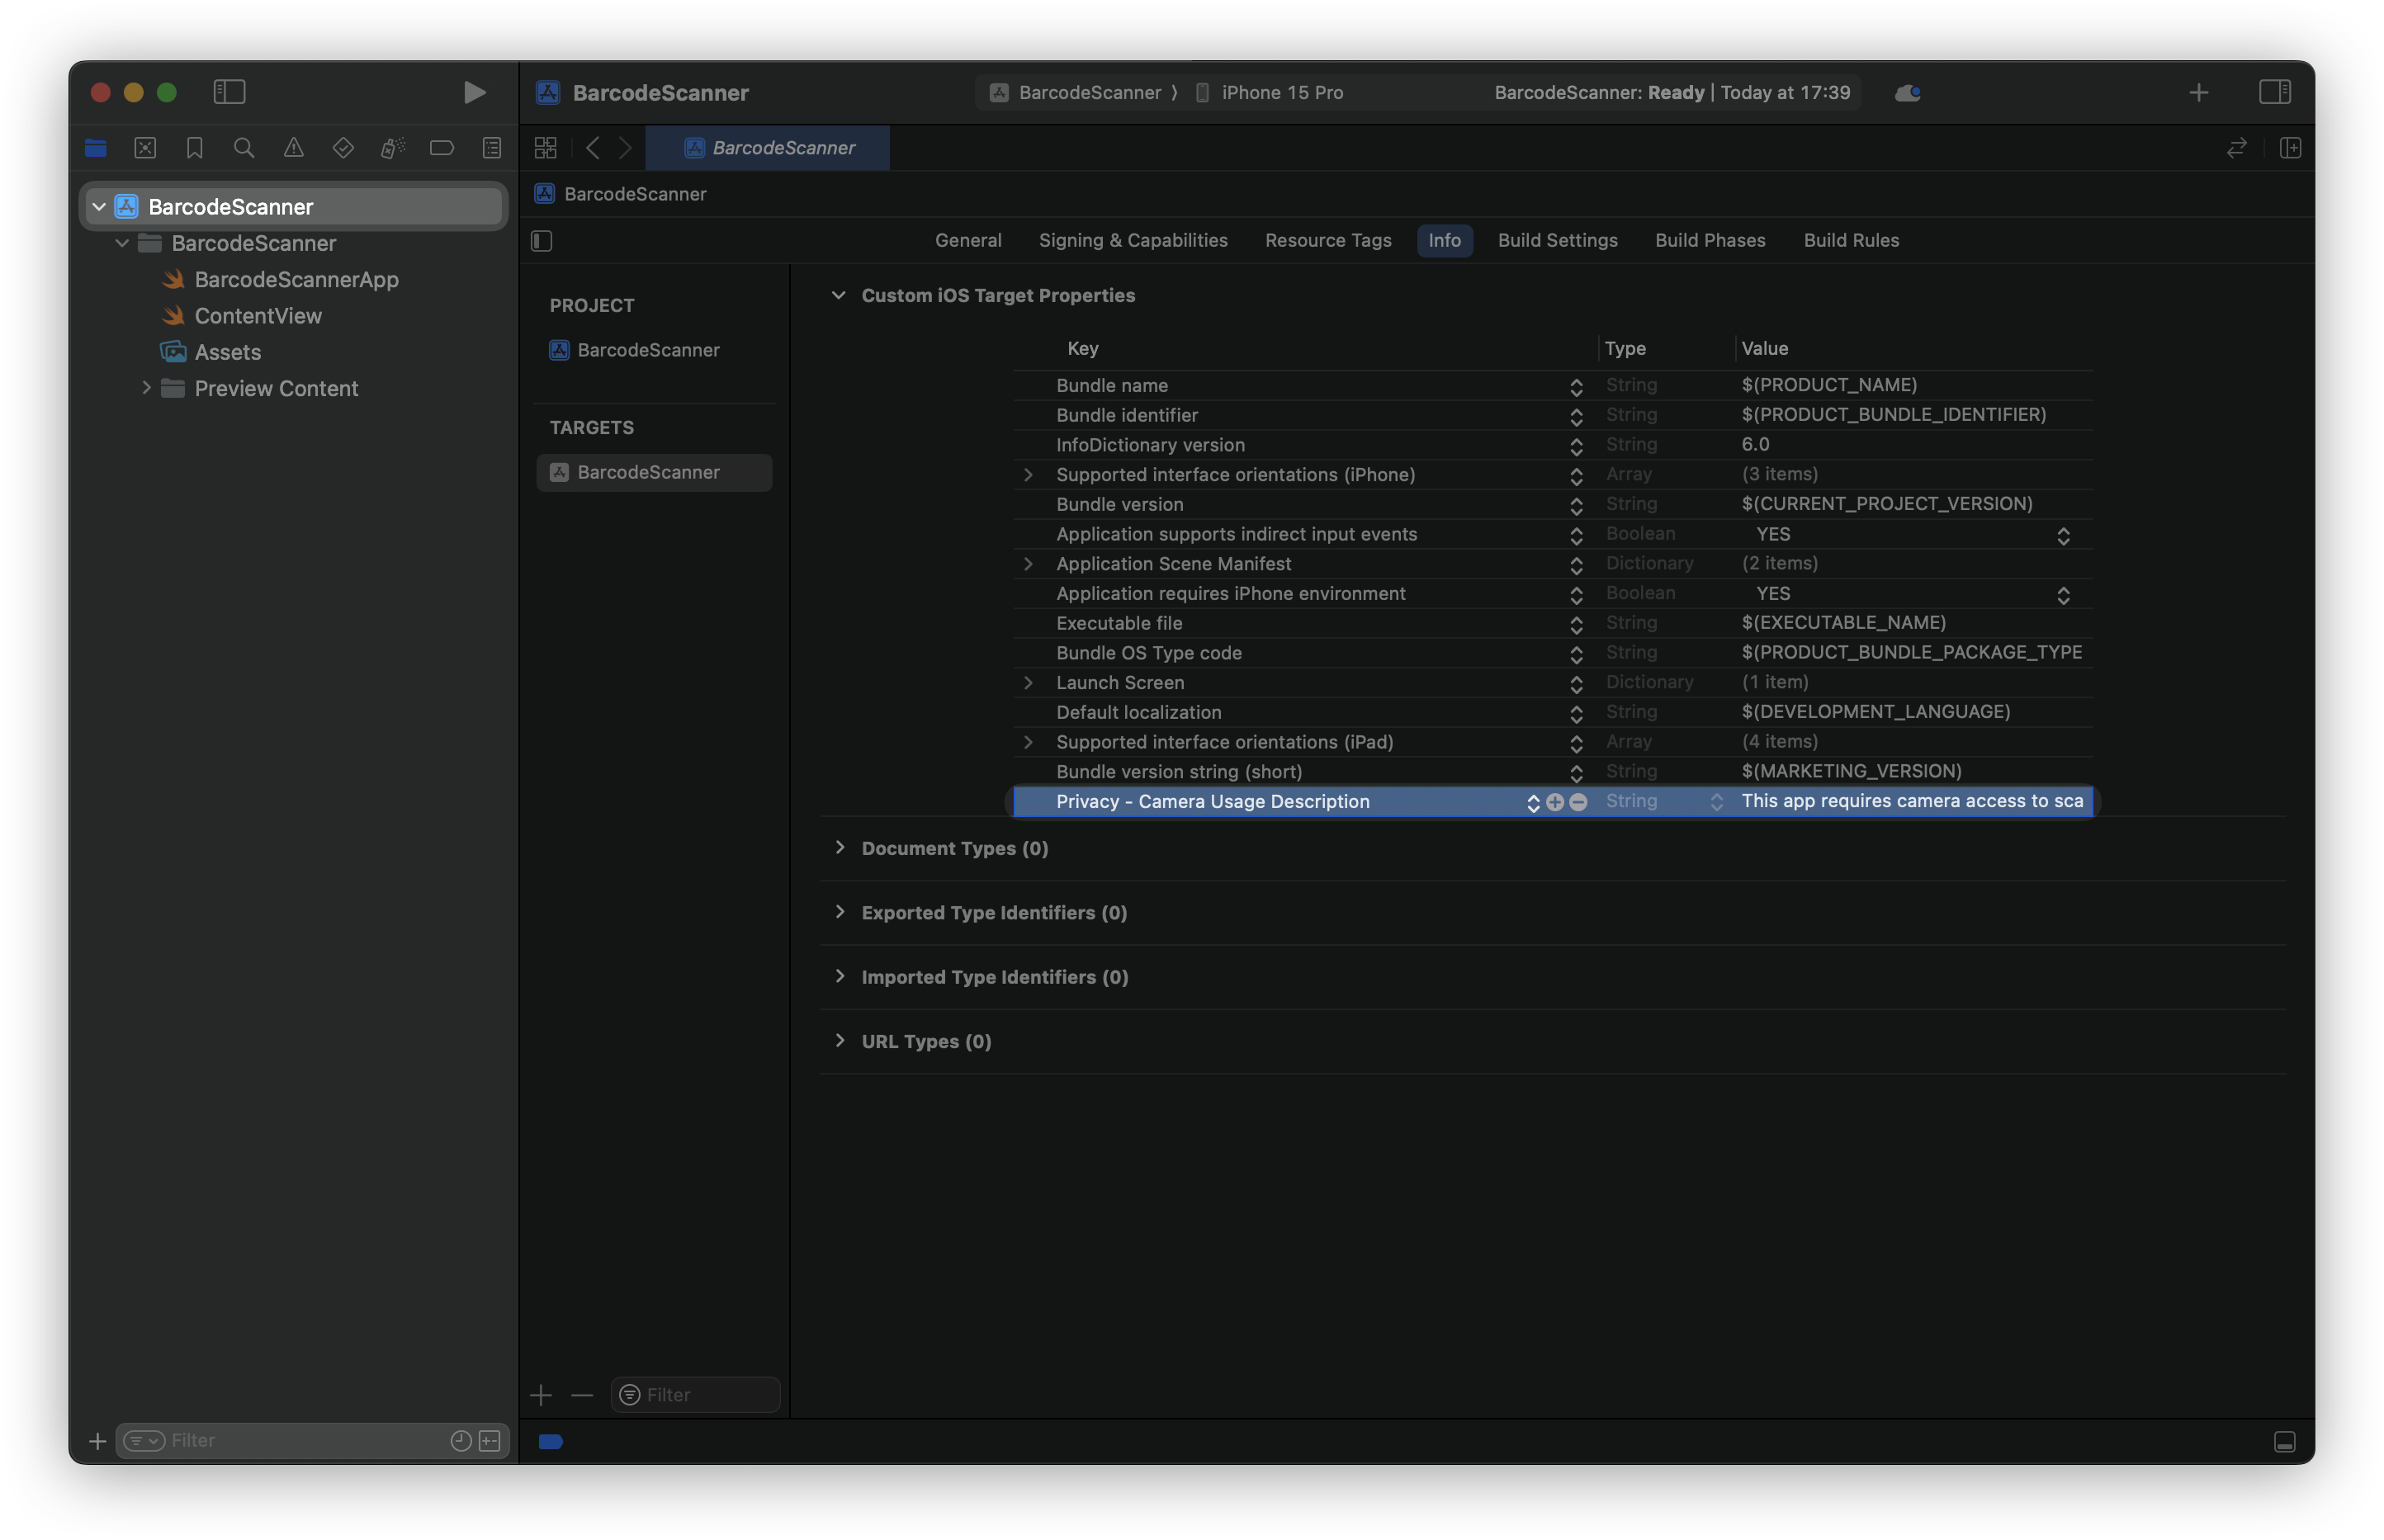Run the project with the Play button

[474, 92]
